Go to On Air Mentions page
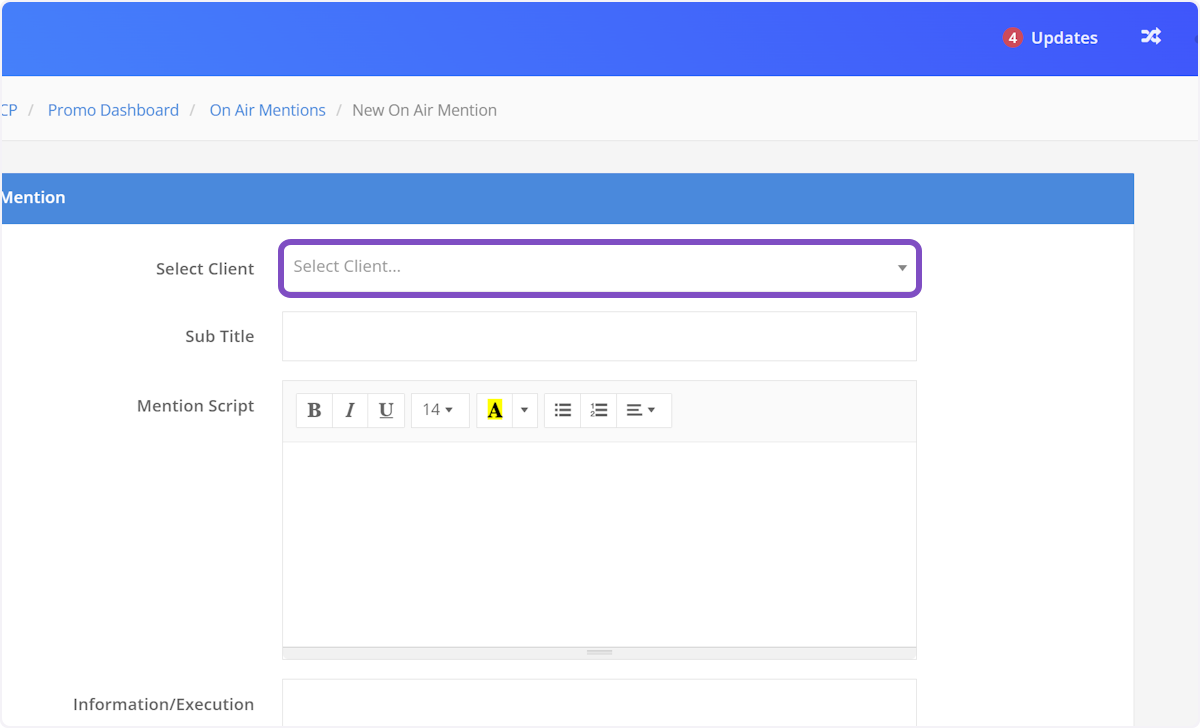The image size is (1200, 728). (x=267, y=110)
